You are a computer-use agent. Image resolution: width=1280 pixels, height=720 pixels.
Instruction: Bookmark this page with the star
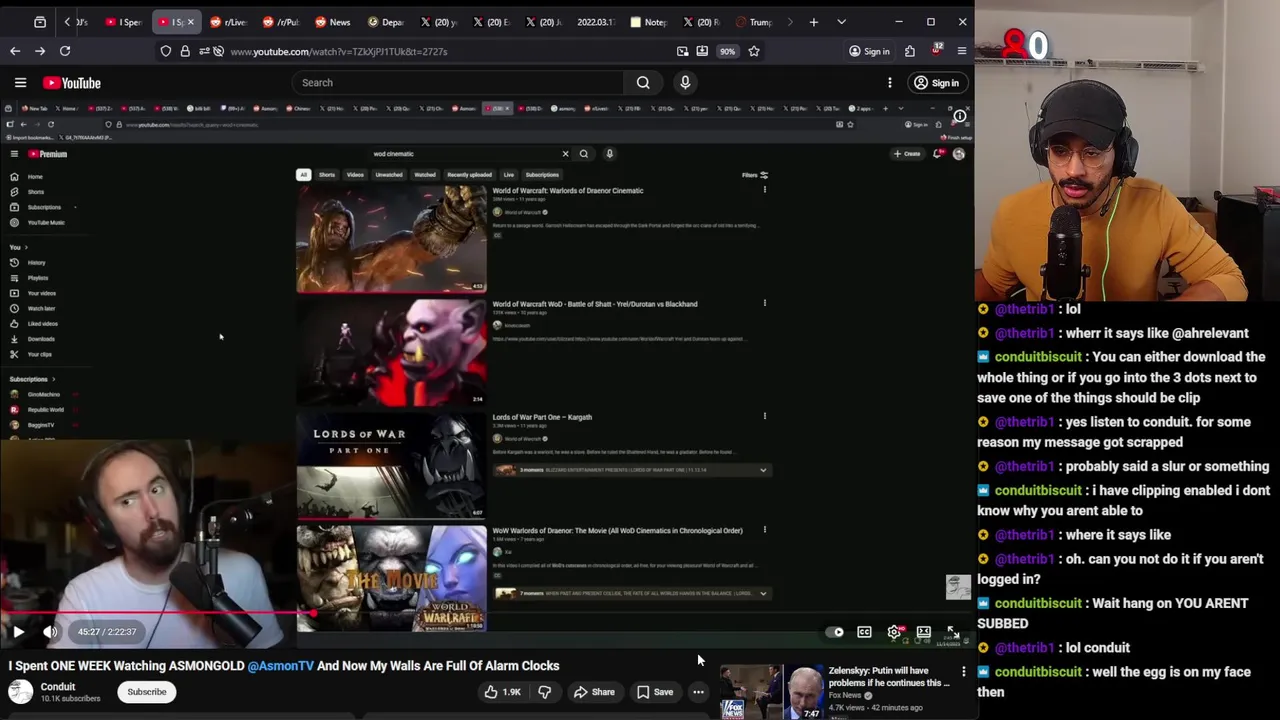[754, 51]
